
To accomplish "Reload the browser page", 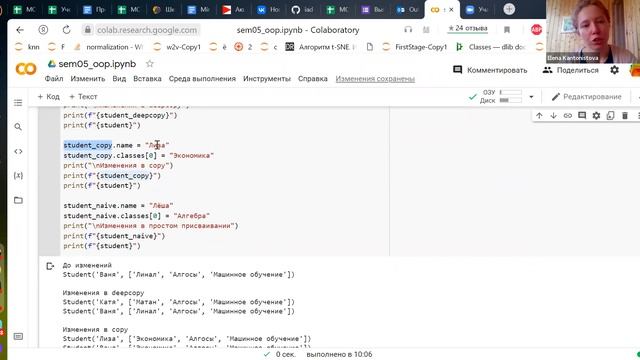I will [x=66, y=30].
